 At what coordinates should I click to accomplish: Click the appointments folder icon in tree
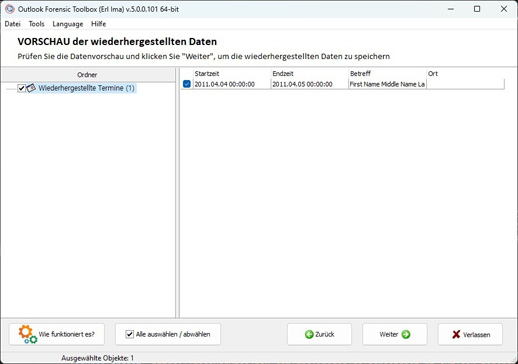point(31,88)
